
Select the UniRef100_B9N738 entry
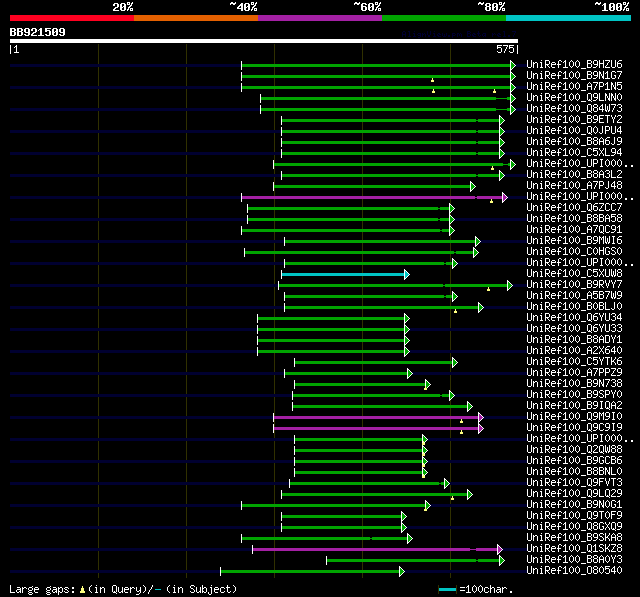[574, 384]
